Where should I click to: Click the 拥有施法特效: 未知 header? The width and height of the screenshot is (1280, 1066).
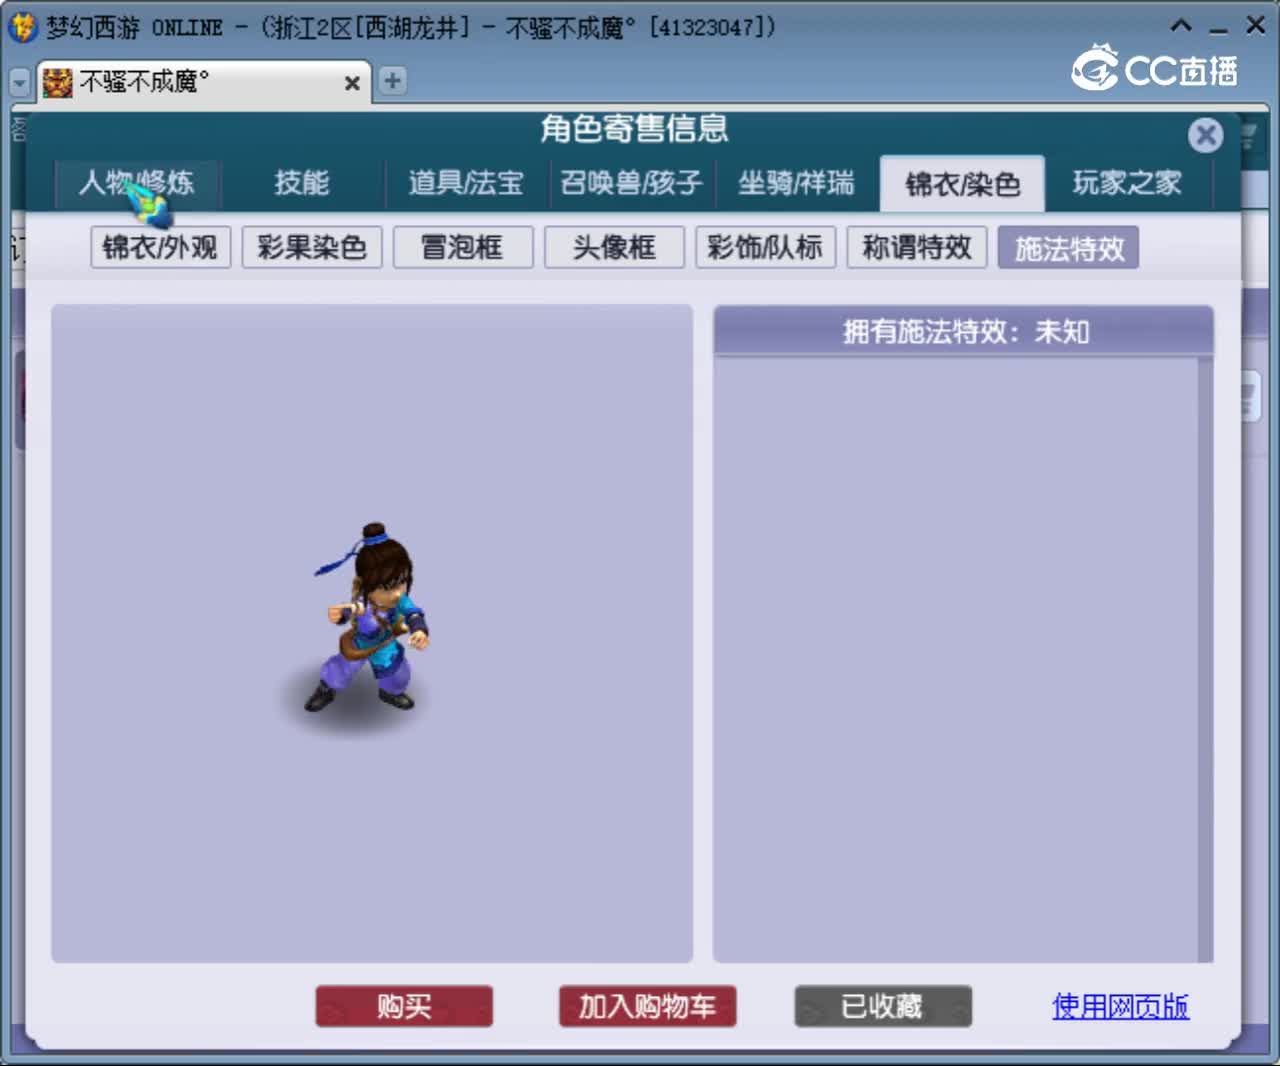click(x=964, y=331)
